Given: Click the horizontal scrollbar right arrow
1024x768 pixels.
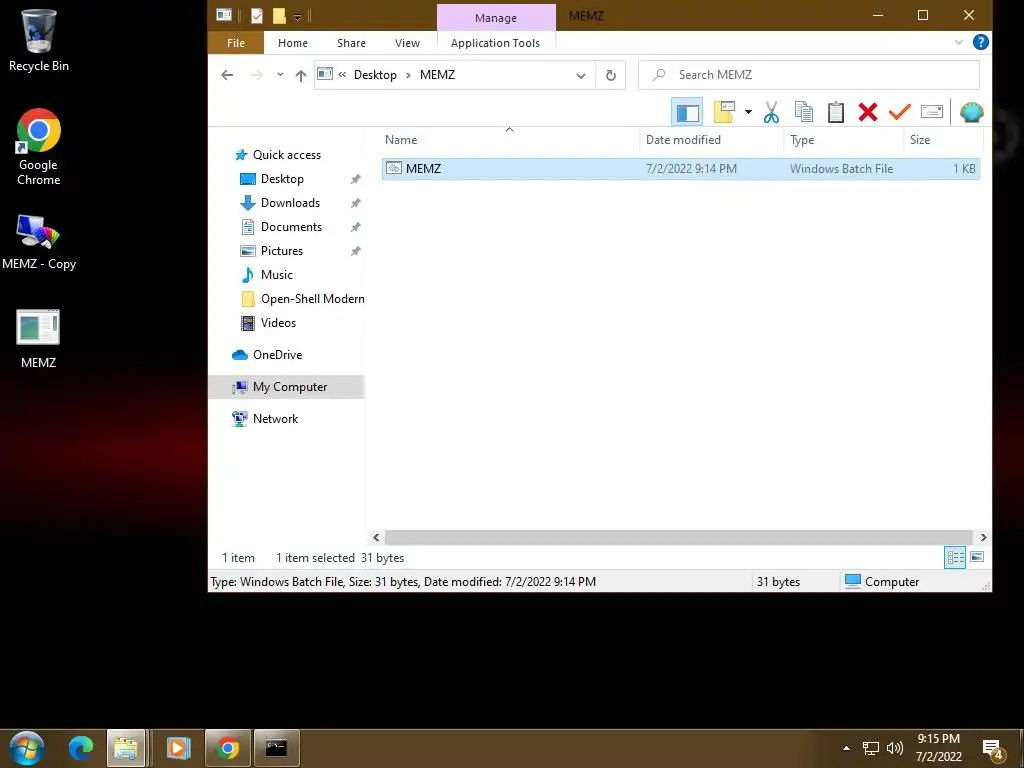Looking at the screenshot, I should point(984,537).
